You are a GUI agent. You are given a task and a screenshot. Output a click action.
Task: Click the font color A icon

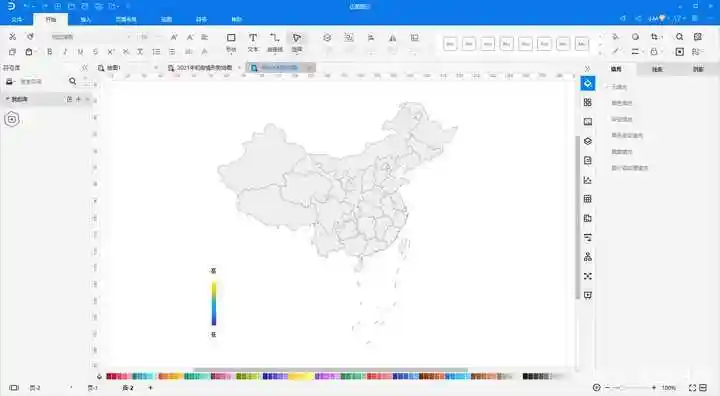click(x=205, y=52)
